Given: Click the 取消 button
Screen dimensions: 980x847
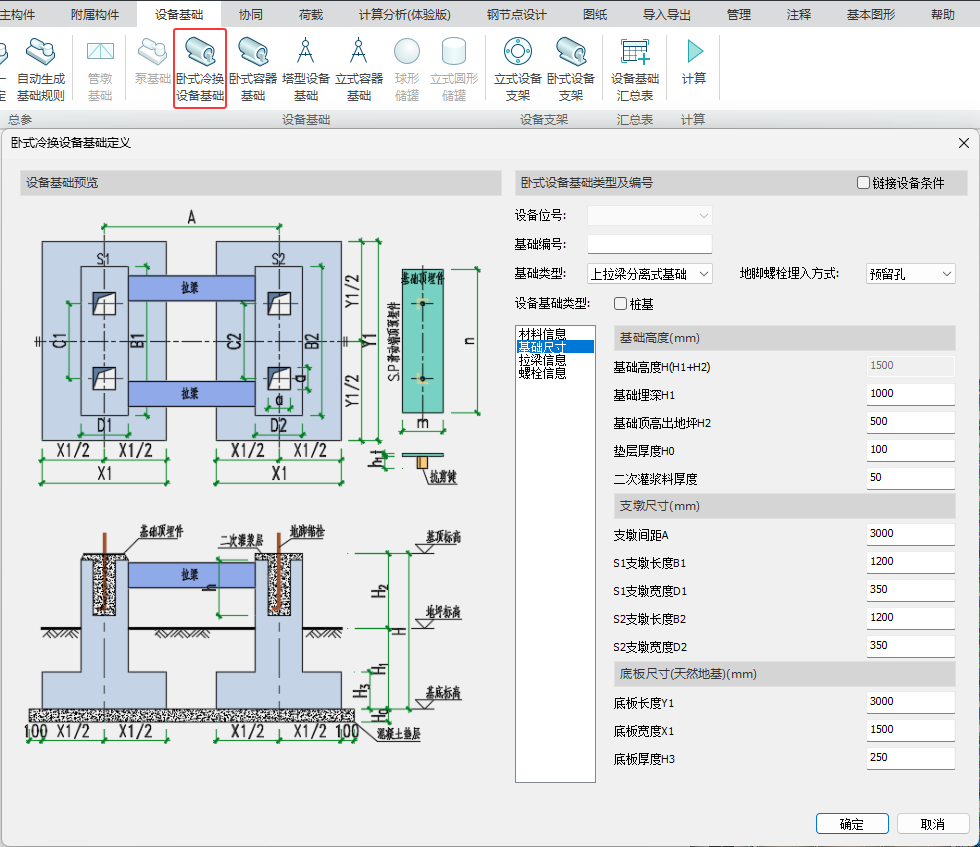Looking at the screenshot, I should (x=933, y=824).
